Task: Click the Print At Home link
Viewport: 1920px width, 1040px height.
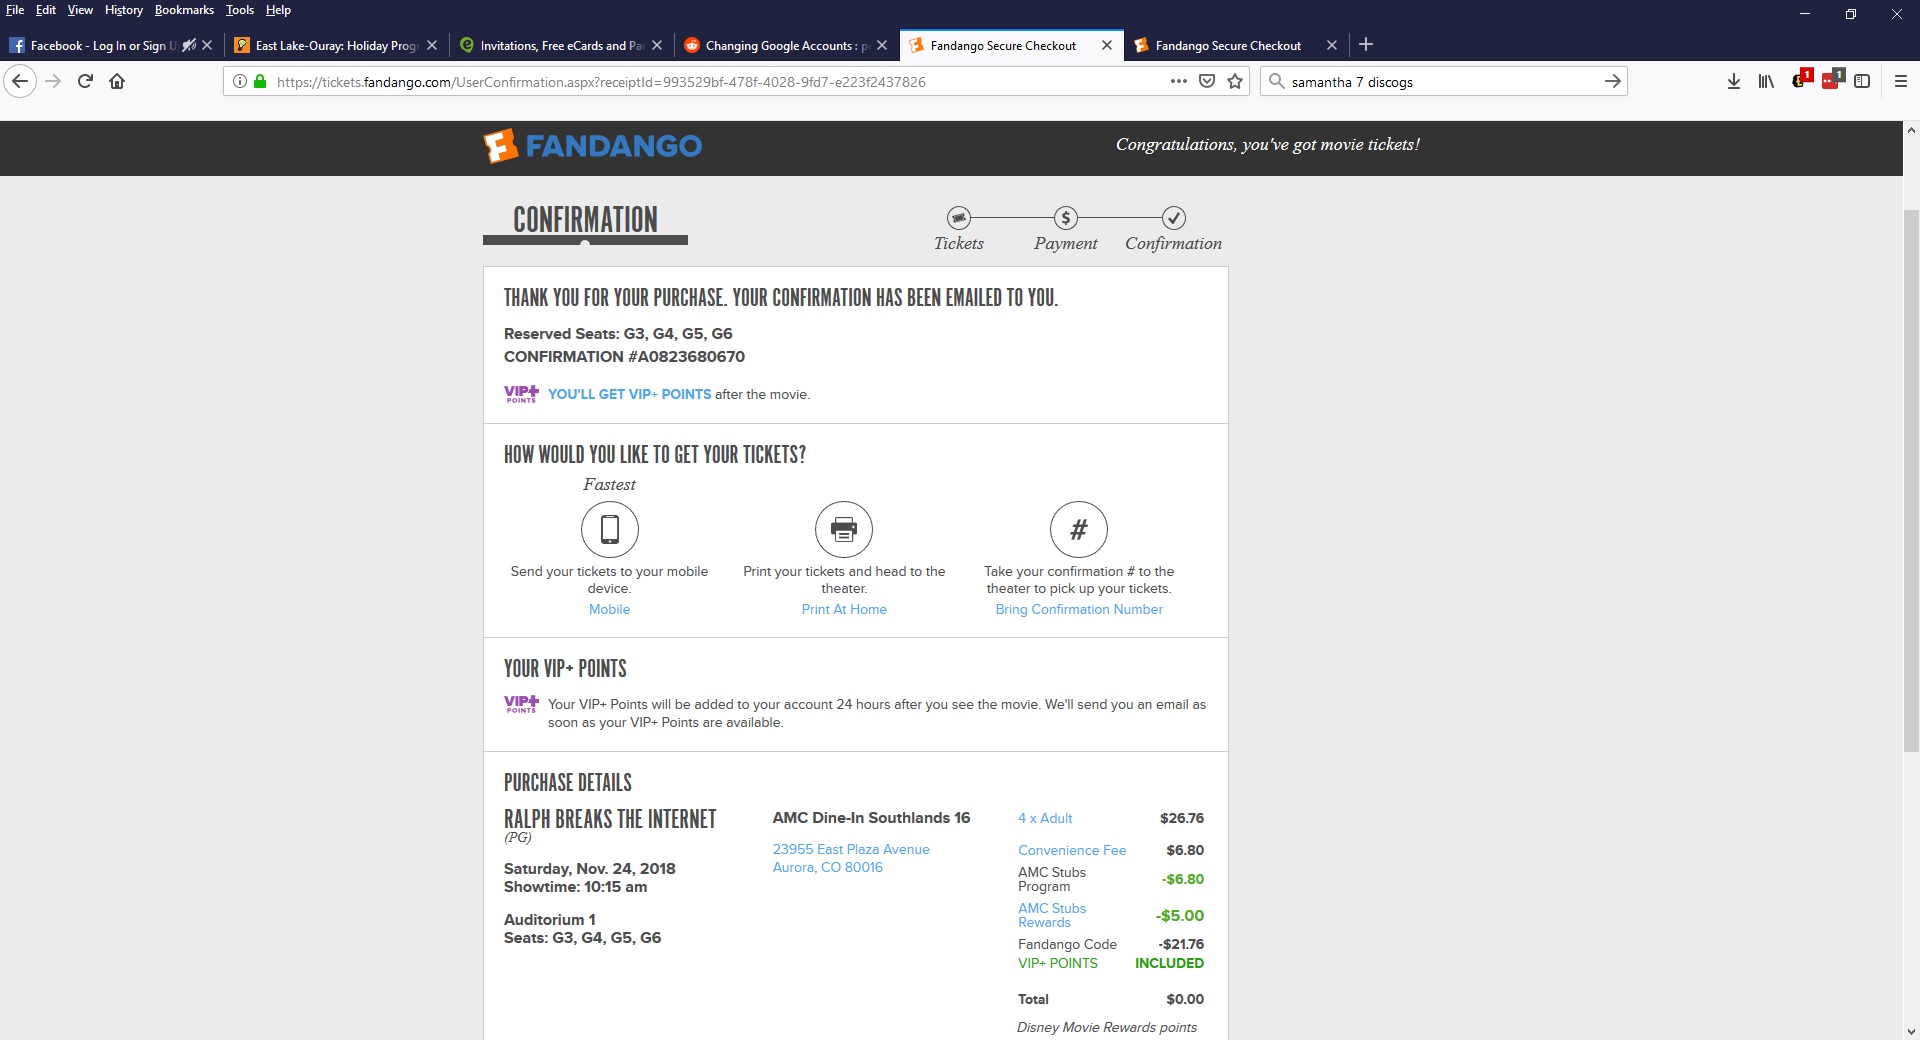Action: click(x=844, y=610)
